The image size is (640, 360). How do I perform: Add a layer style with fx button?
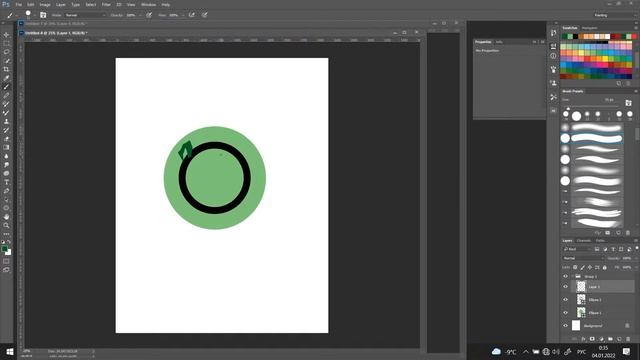tap(583, 339)
